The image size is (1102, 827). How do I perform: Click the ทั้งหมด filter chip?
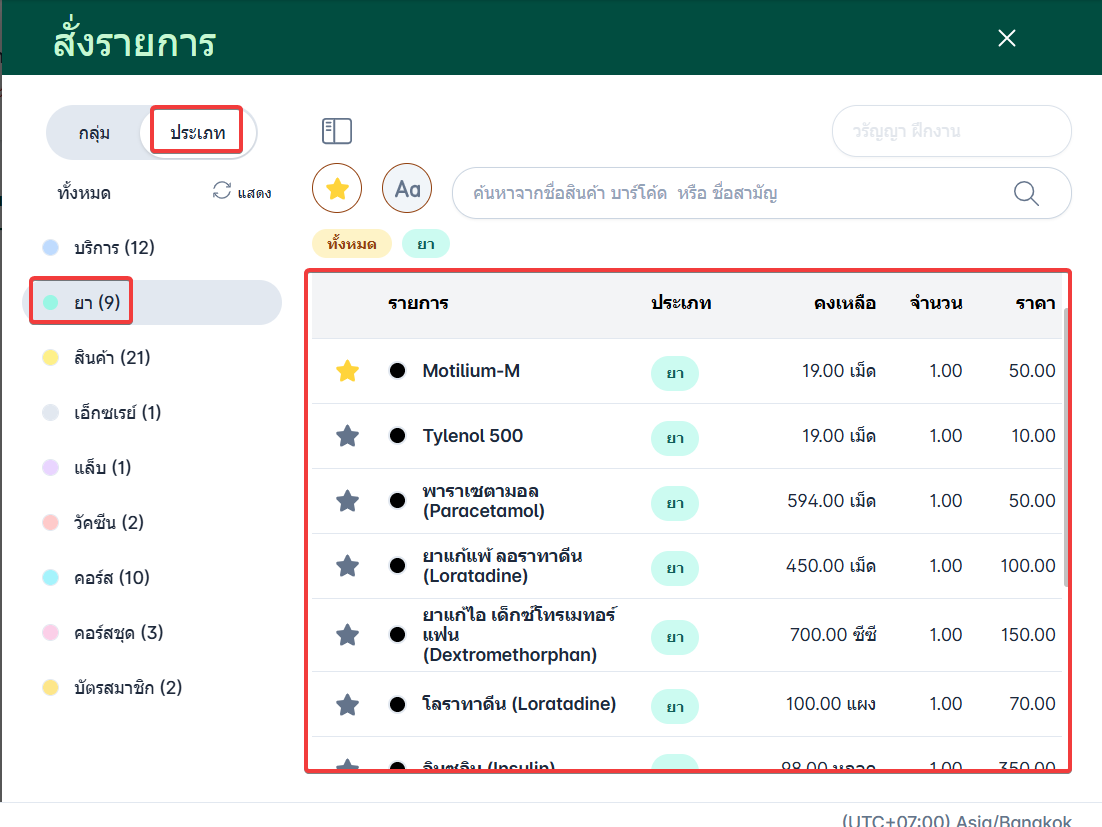[x=351, y=244]
